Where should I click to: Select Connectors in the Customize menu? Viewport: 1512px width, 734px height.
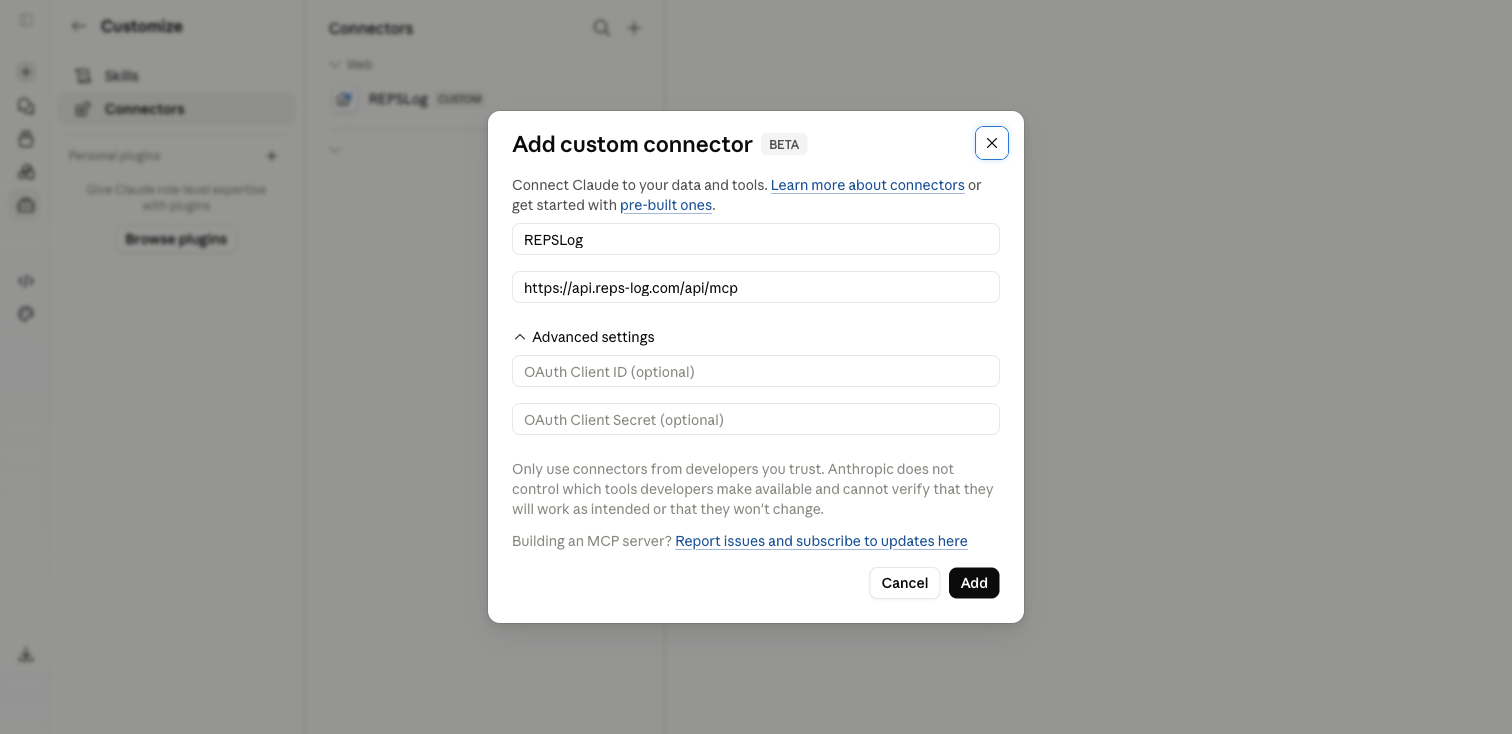(x=176, y=109)
